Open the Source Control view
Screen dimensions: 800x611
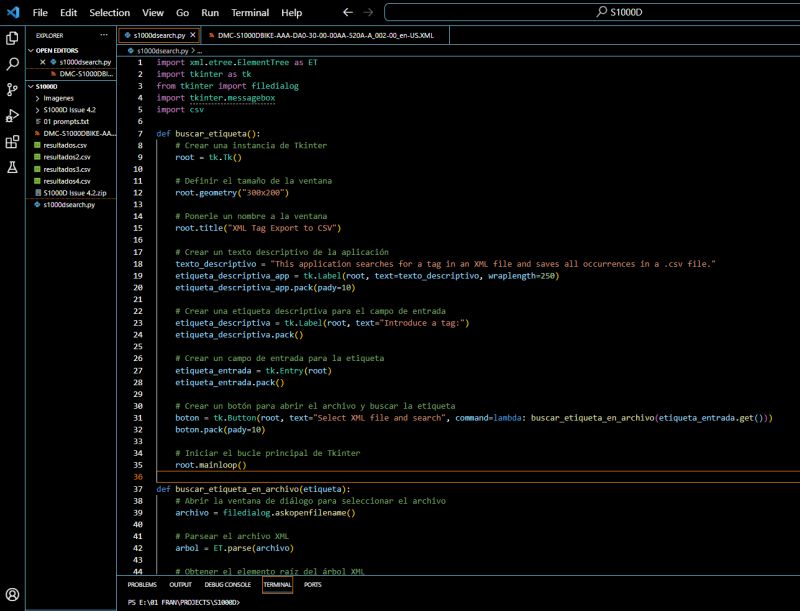point(13,90)
